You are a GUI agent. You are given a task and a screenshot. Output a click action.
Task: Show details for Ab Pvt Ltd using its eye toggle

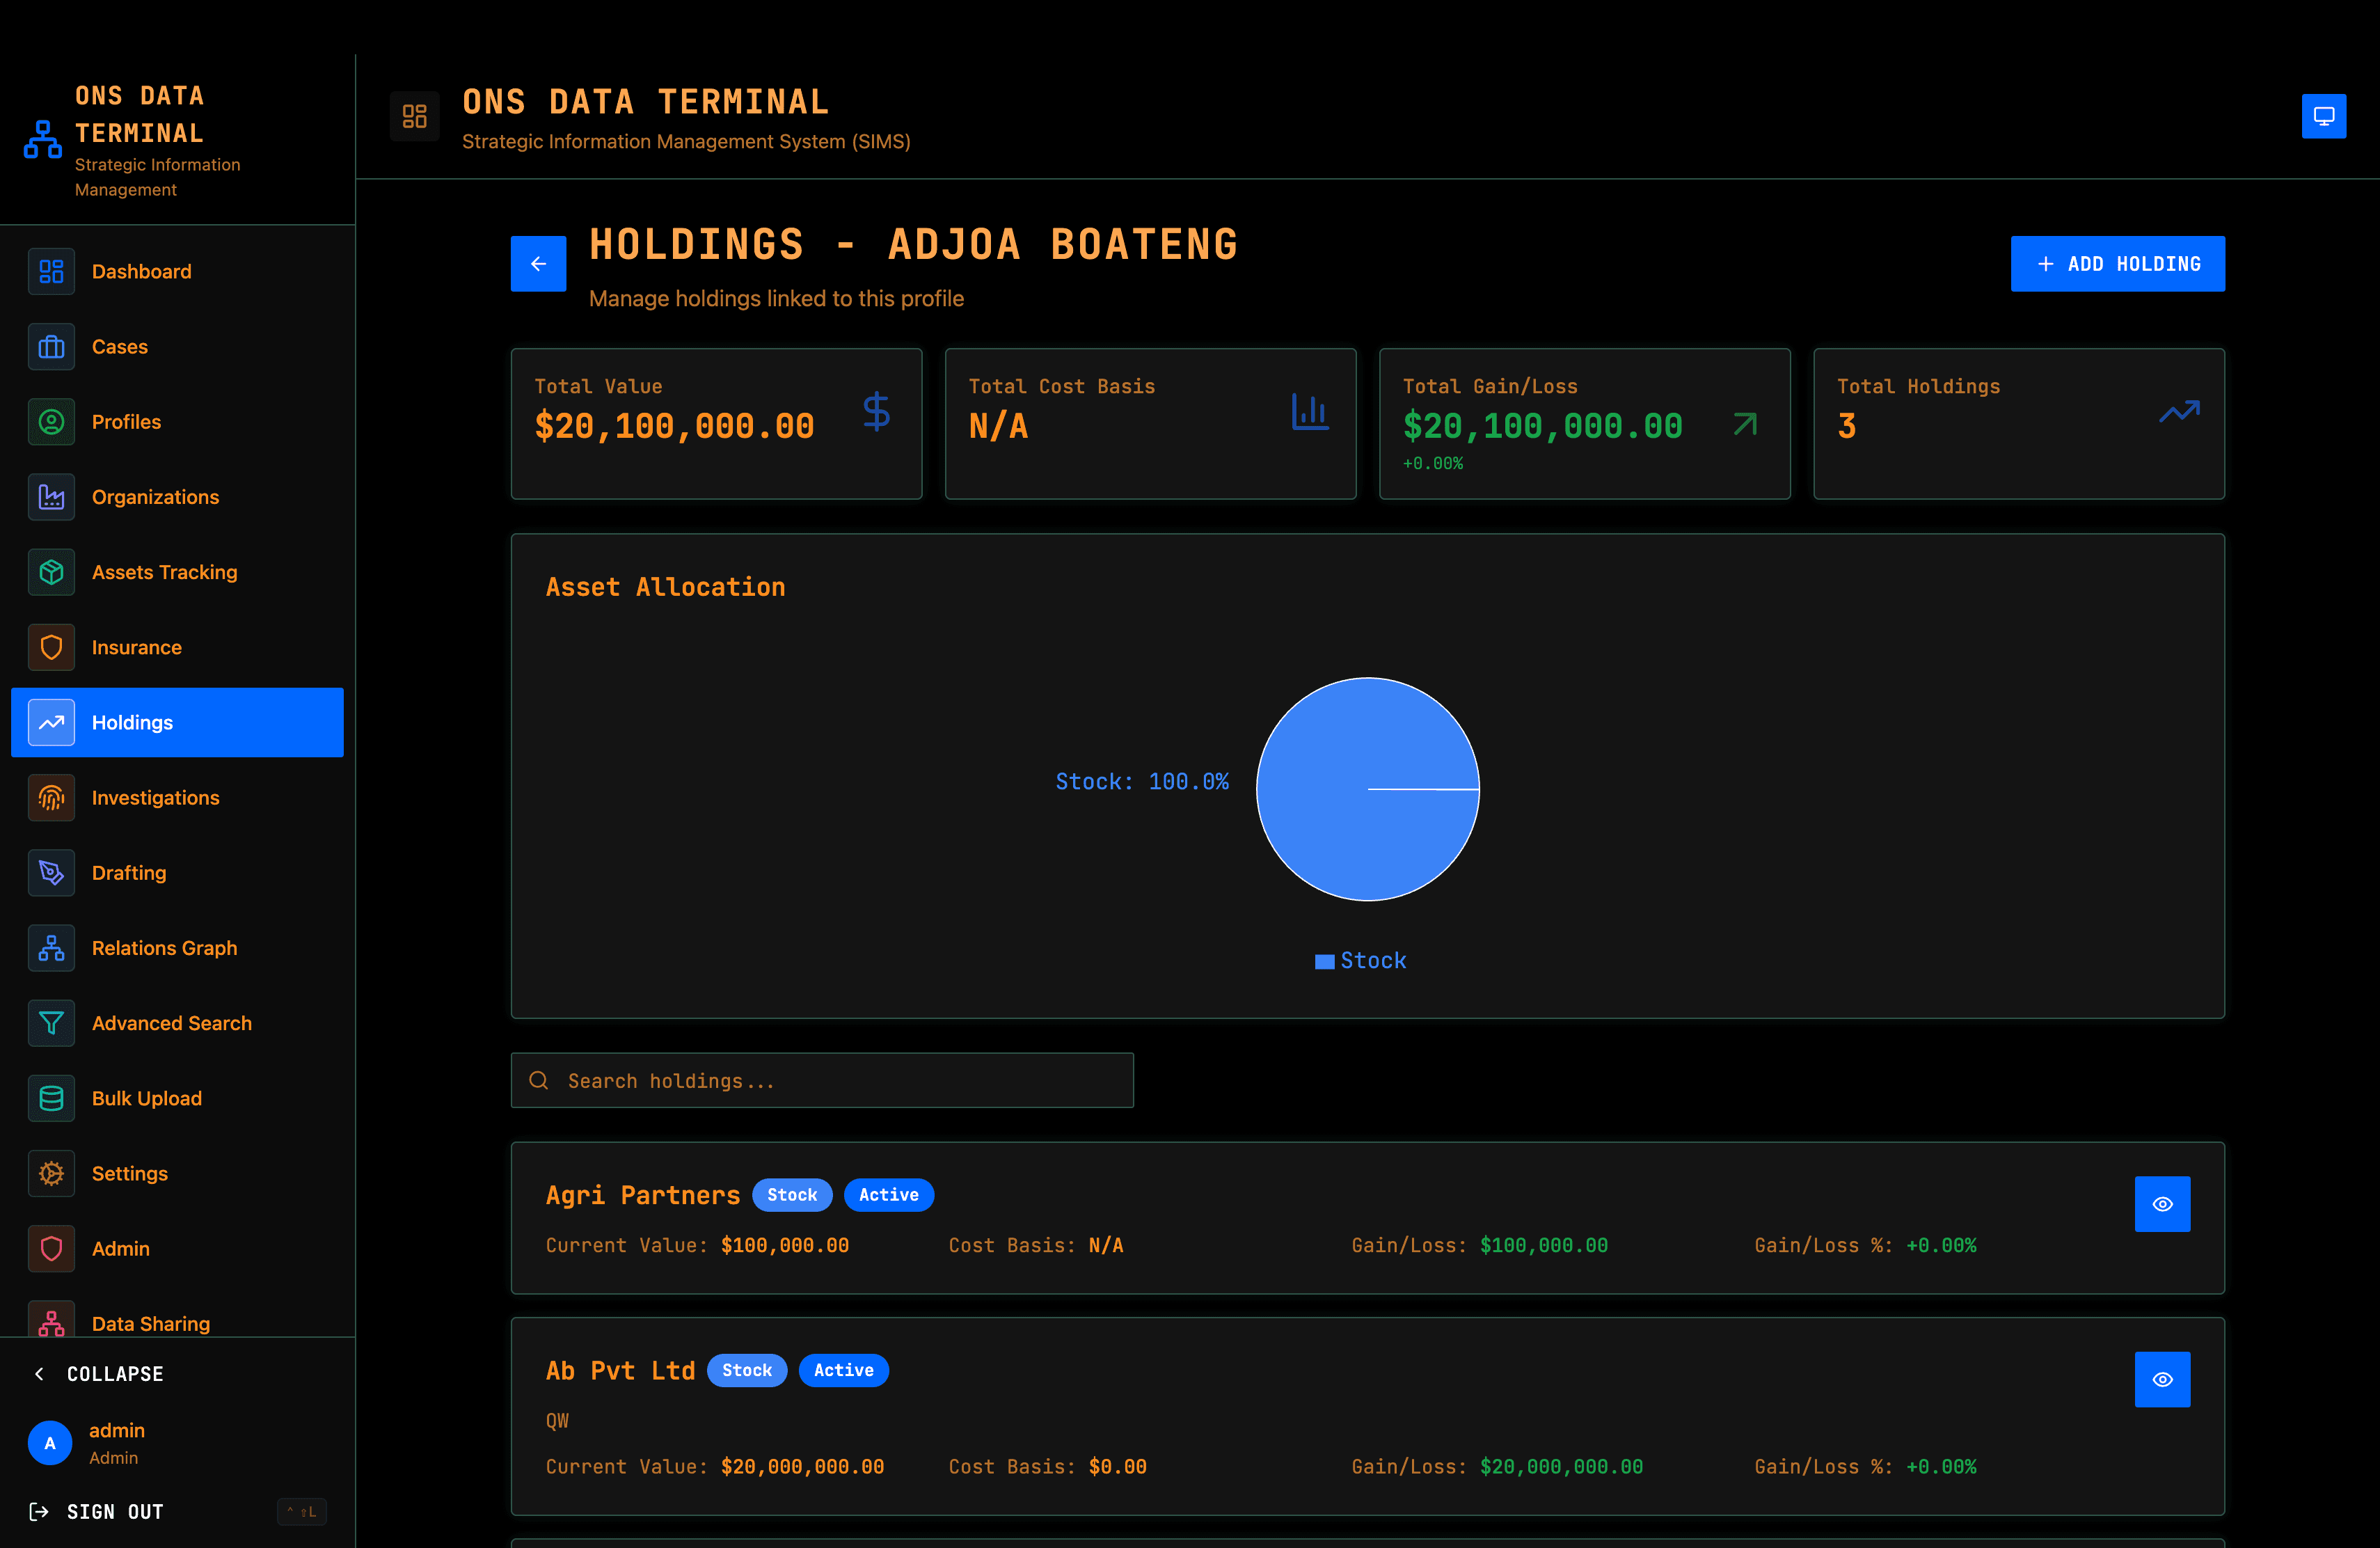click(x=2162, y=1379)
